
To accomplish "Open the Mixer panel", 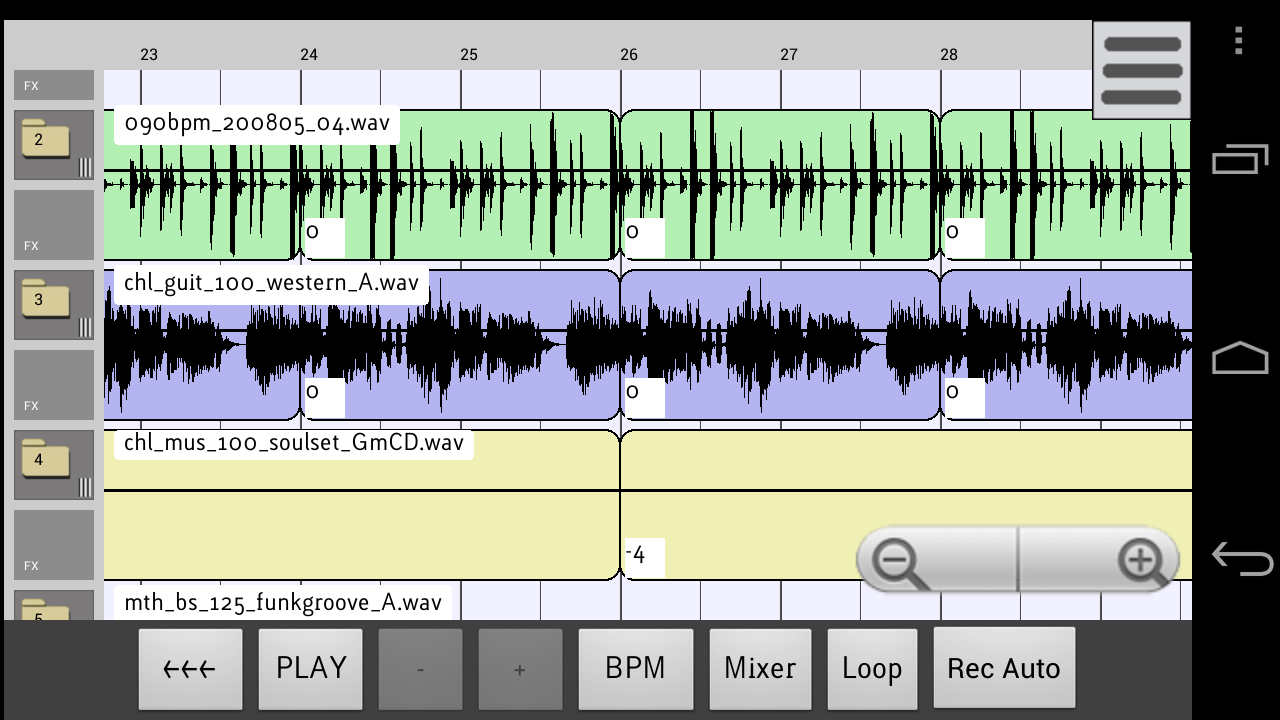I will click(x=760, y=669).
